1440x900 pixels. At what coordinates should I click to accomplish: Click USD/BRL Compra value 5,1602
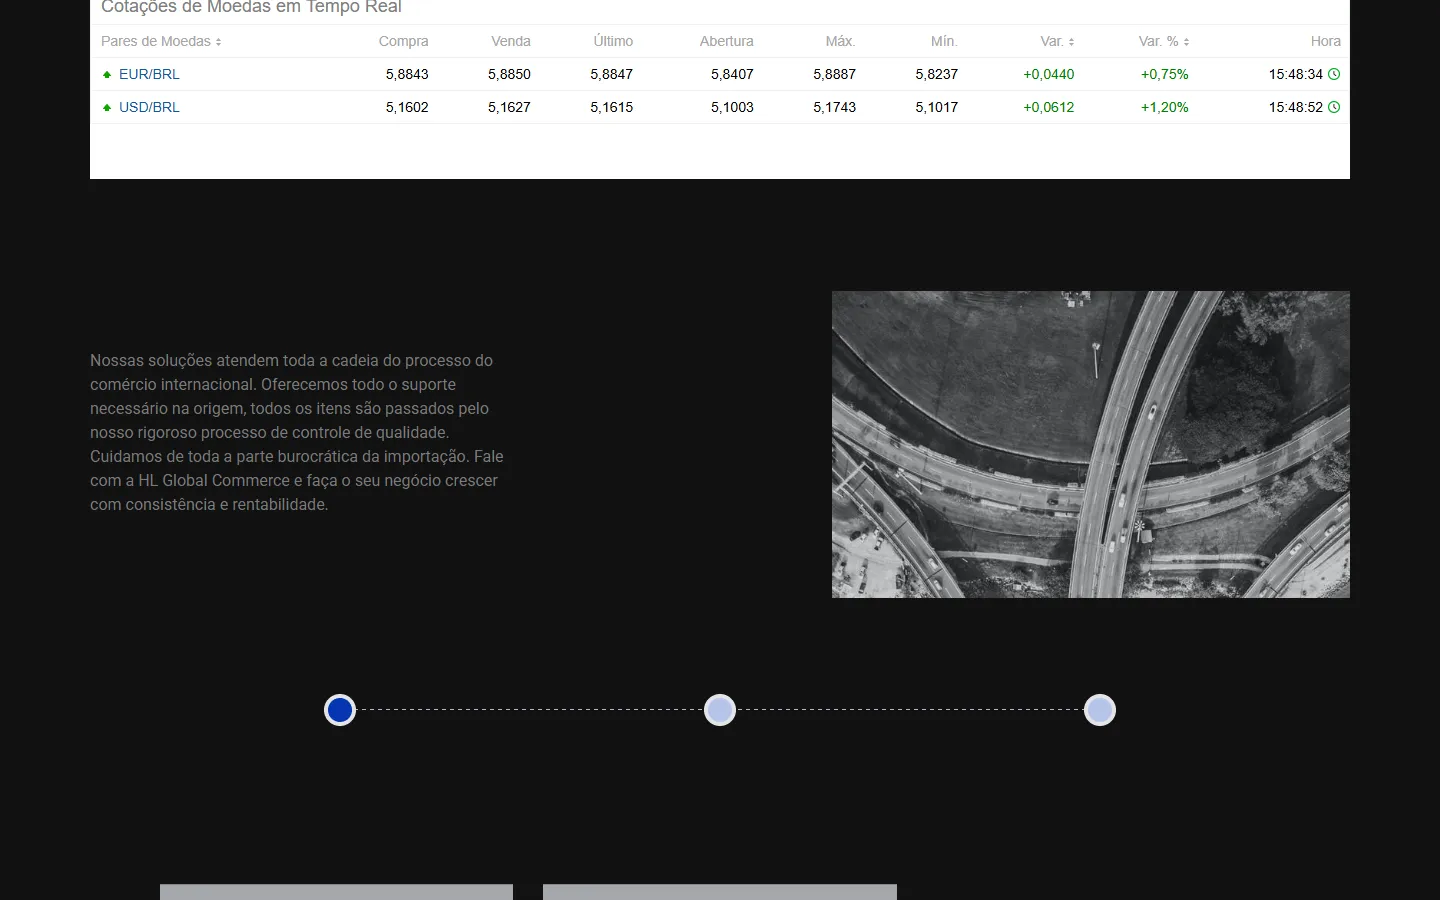(407, 107)
